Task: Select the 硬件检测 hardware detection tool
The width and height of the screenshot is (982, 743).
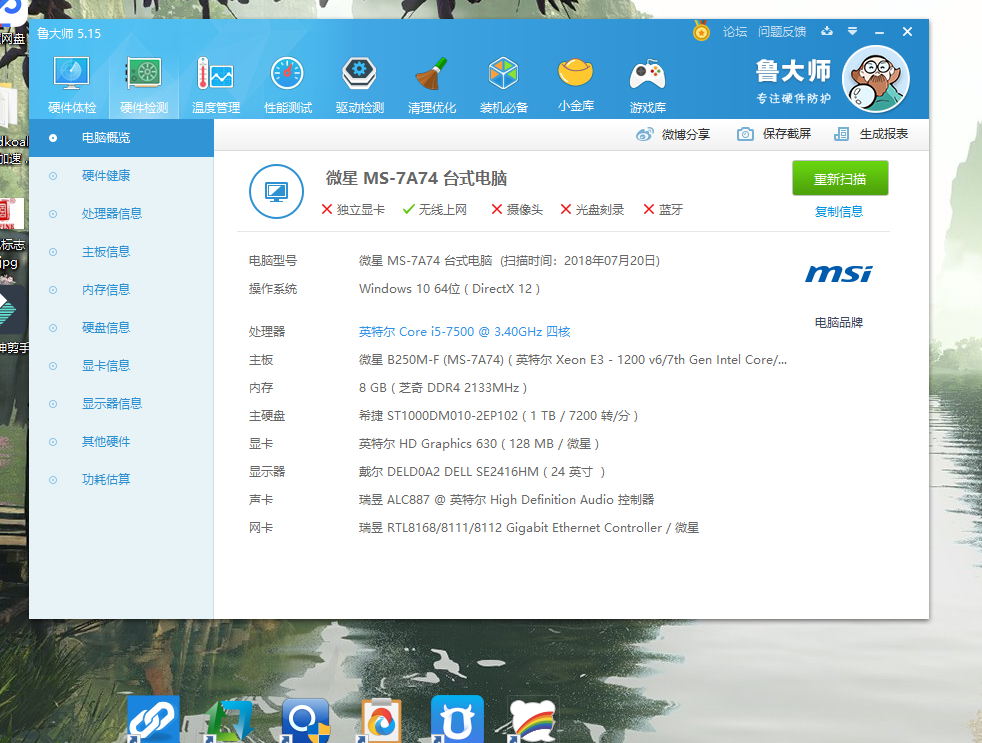Action: [x=144, y=85]
